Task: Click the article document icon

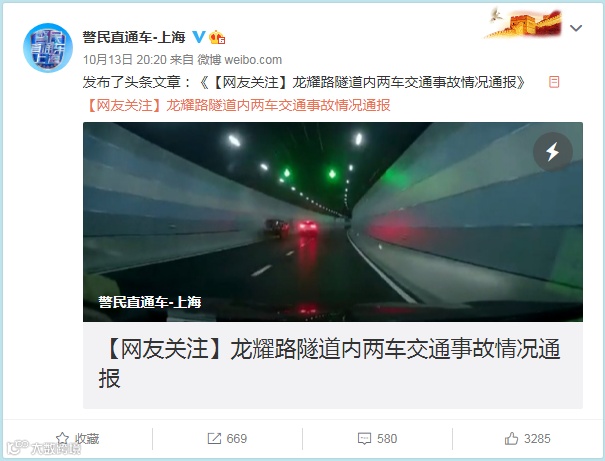Action: point(554,82)
